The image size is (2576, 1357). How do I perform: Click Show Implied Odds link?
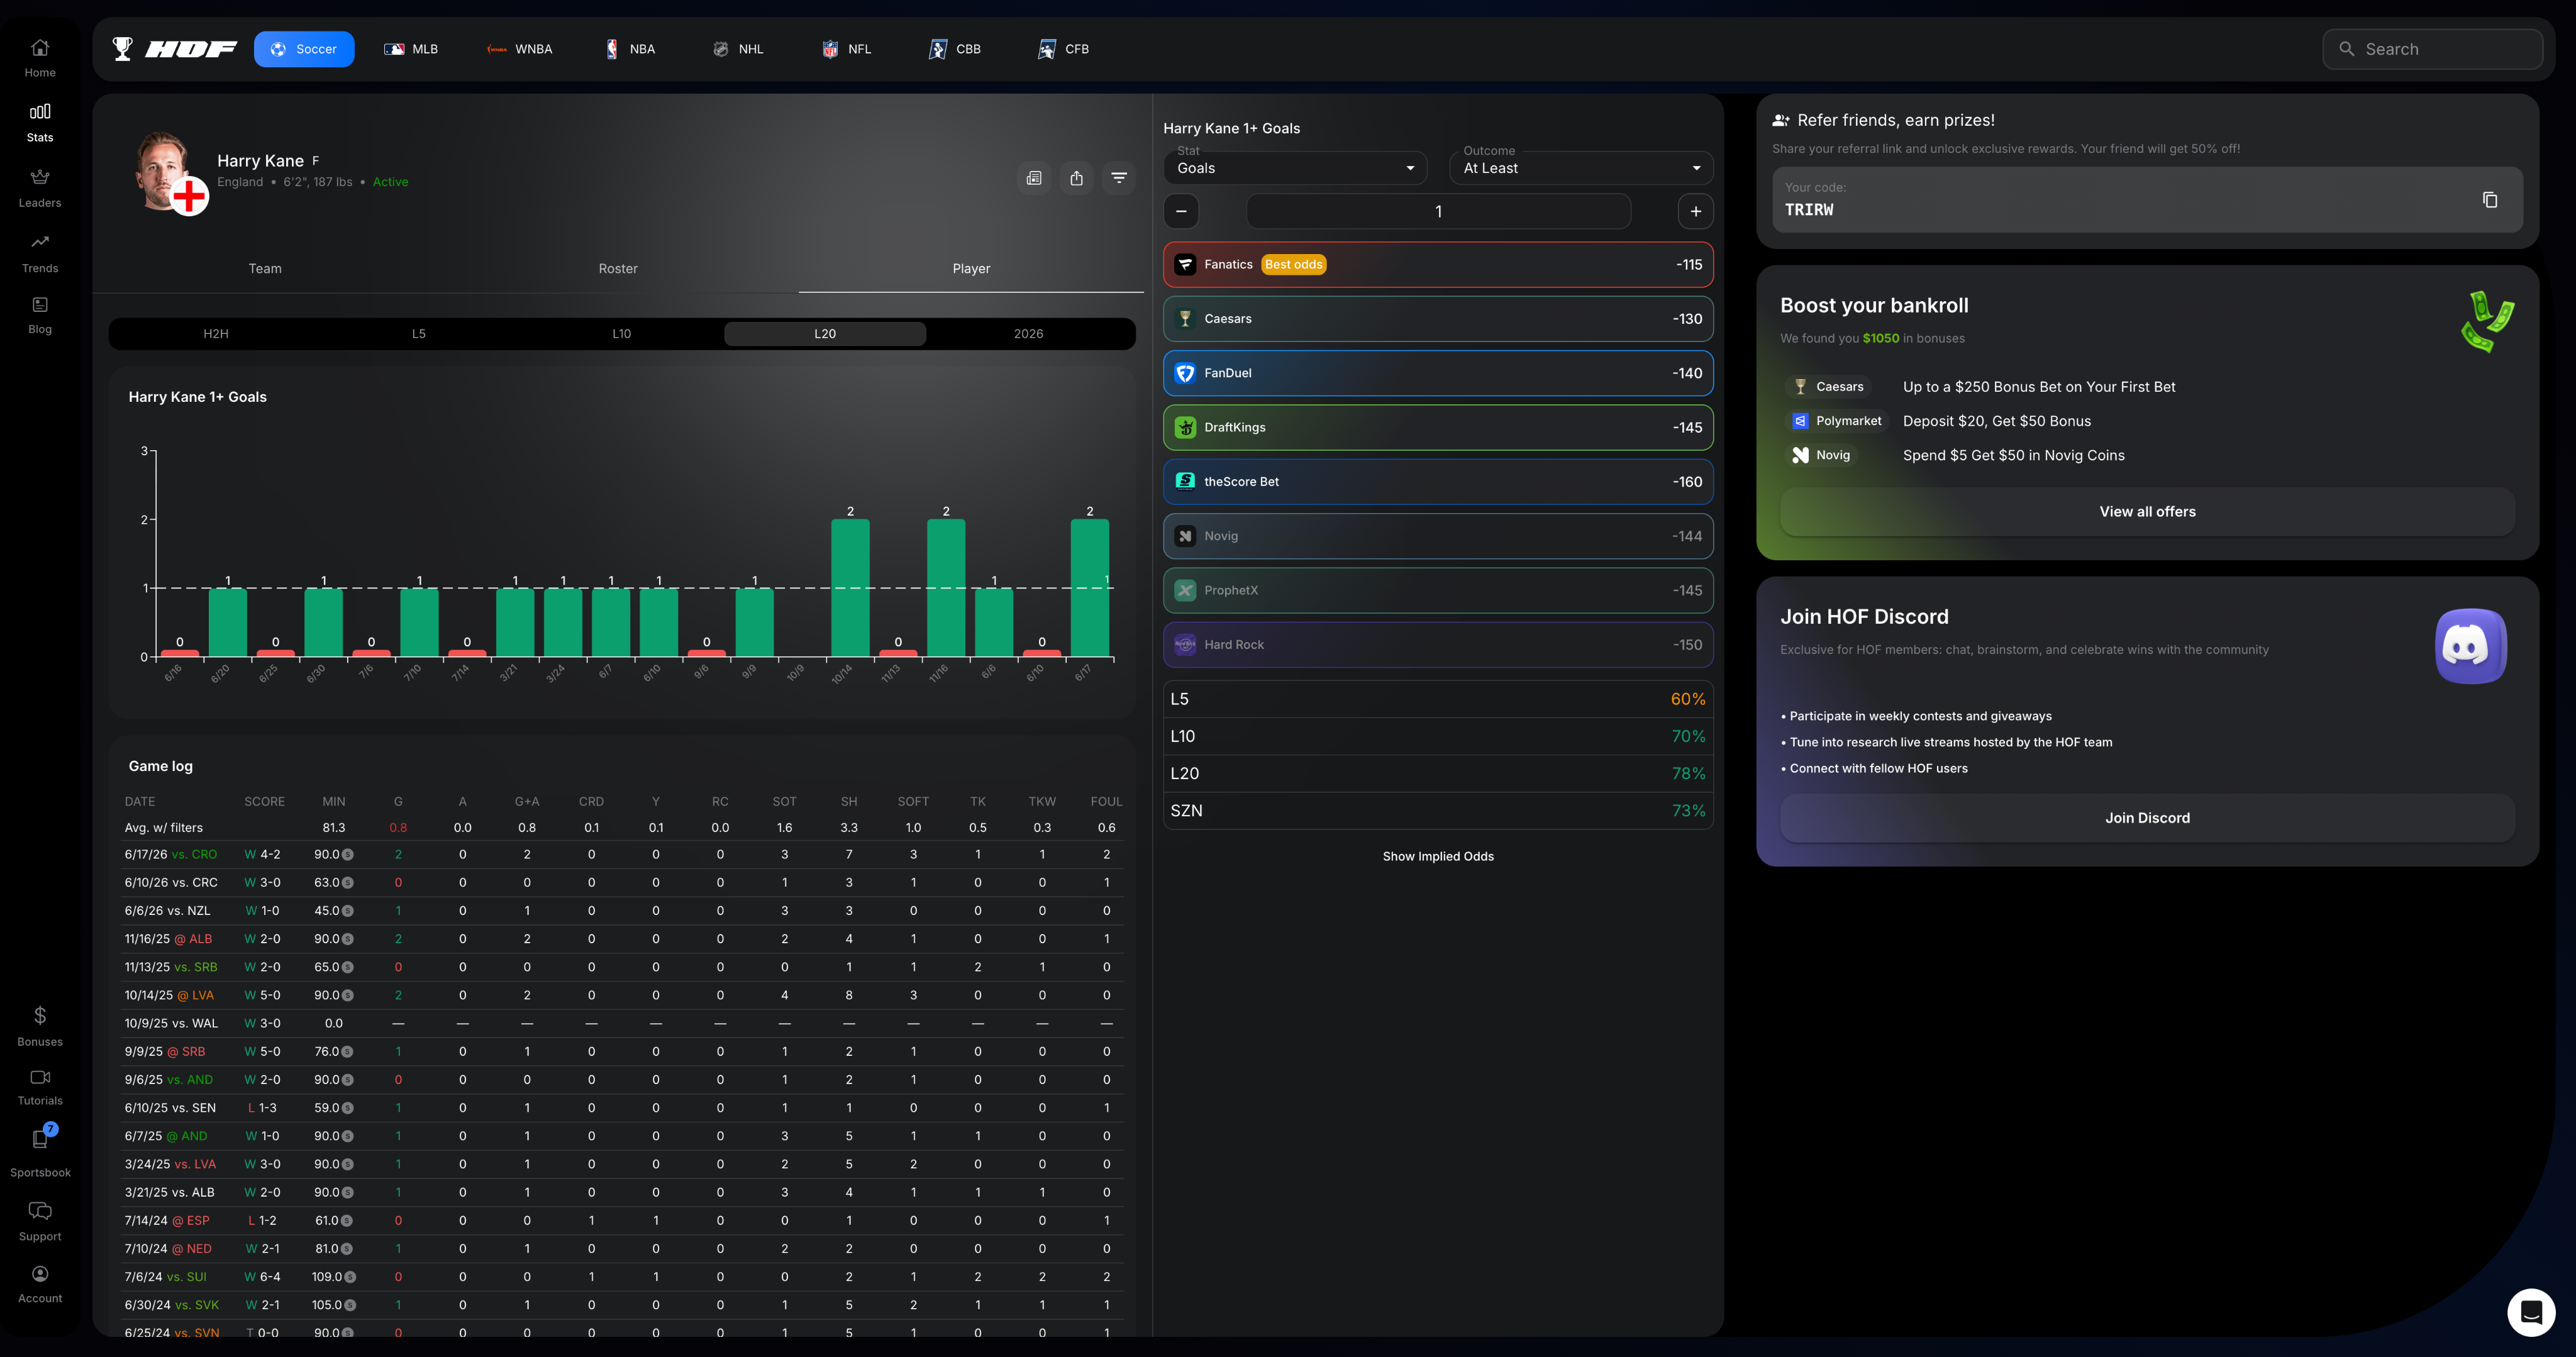pos(1438,856)
